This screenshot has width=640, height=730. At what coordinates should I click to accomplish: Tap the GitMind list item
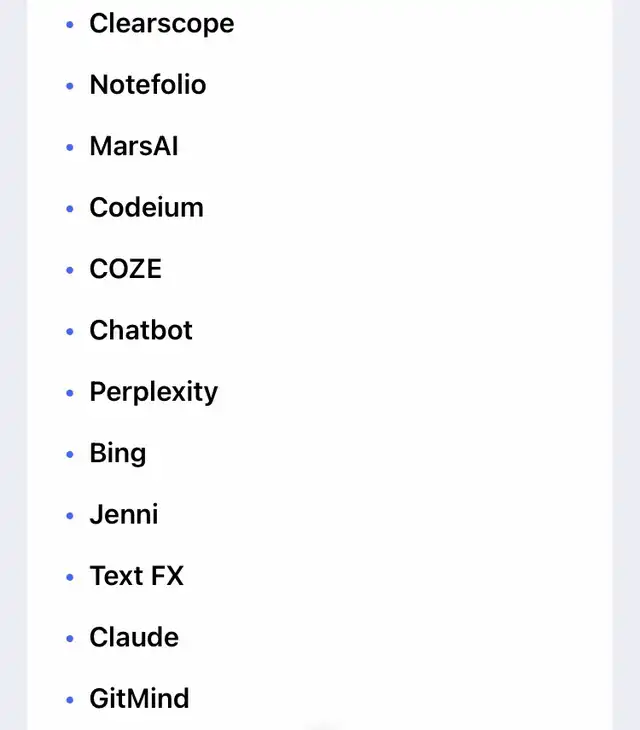point(139,698)
